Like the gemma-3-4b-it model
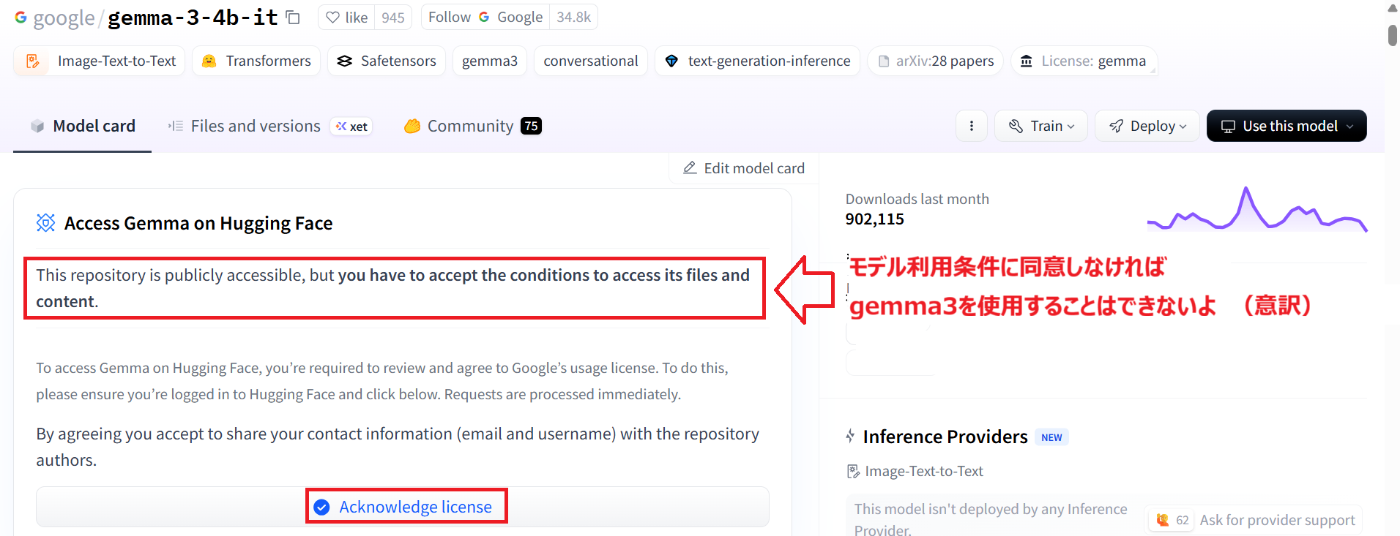The width and height of the screenshot is (1400, 536). [344, 17]
